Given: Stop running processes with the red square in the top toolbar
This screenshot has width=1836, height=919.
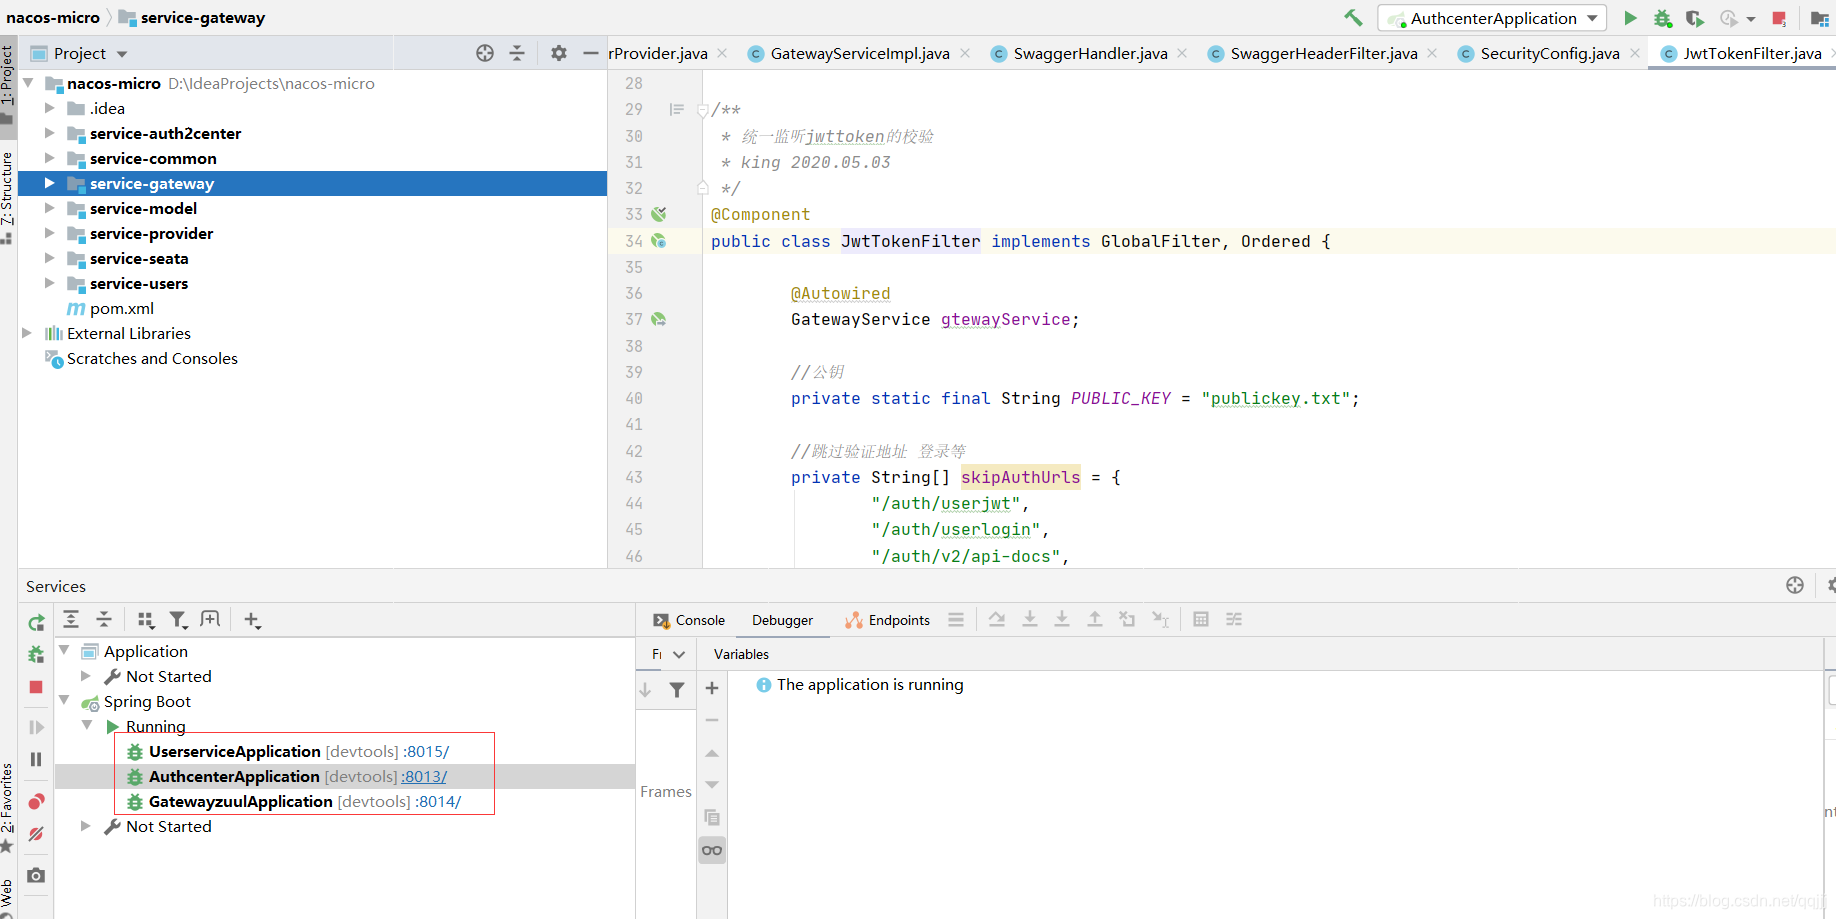Looking at the screenshot, I should point(1779,18).
